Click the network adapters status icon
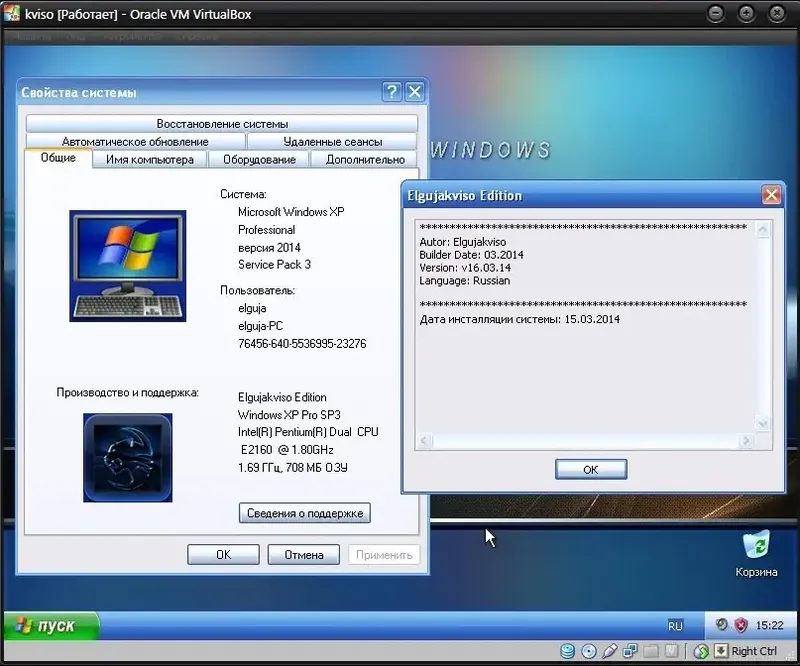Viewport: 800px width, 666px height. click(631, 651)
